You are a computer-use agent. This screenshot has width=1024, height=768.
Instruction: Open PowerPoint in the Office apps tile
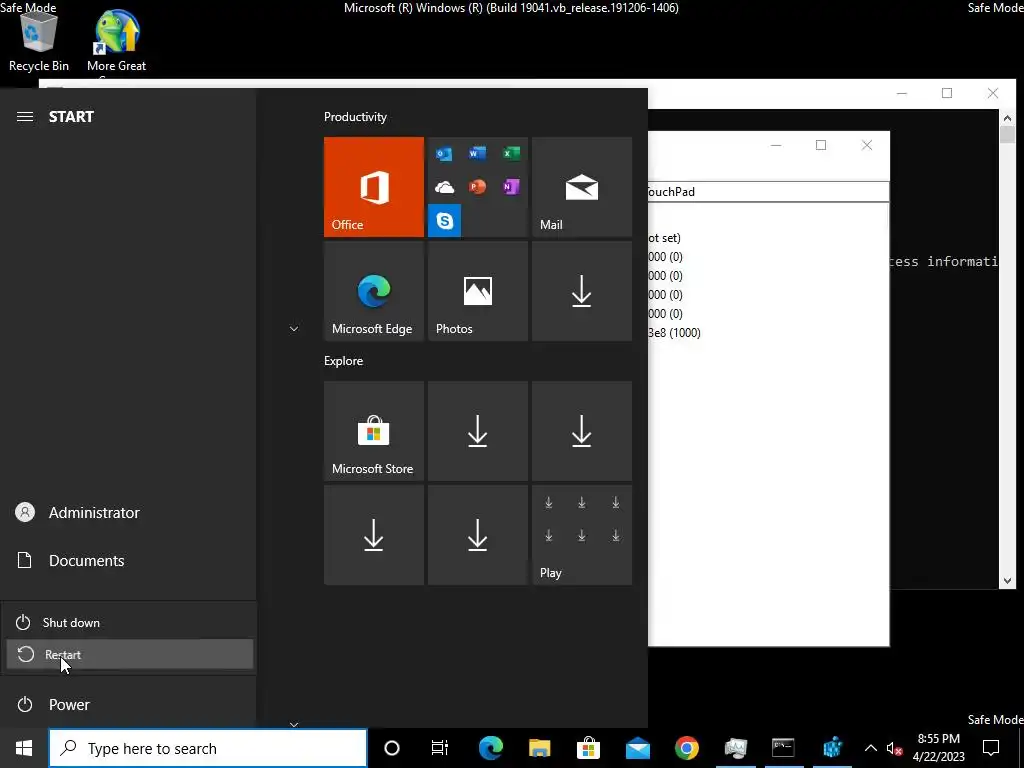click(477, 187)
